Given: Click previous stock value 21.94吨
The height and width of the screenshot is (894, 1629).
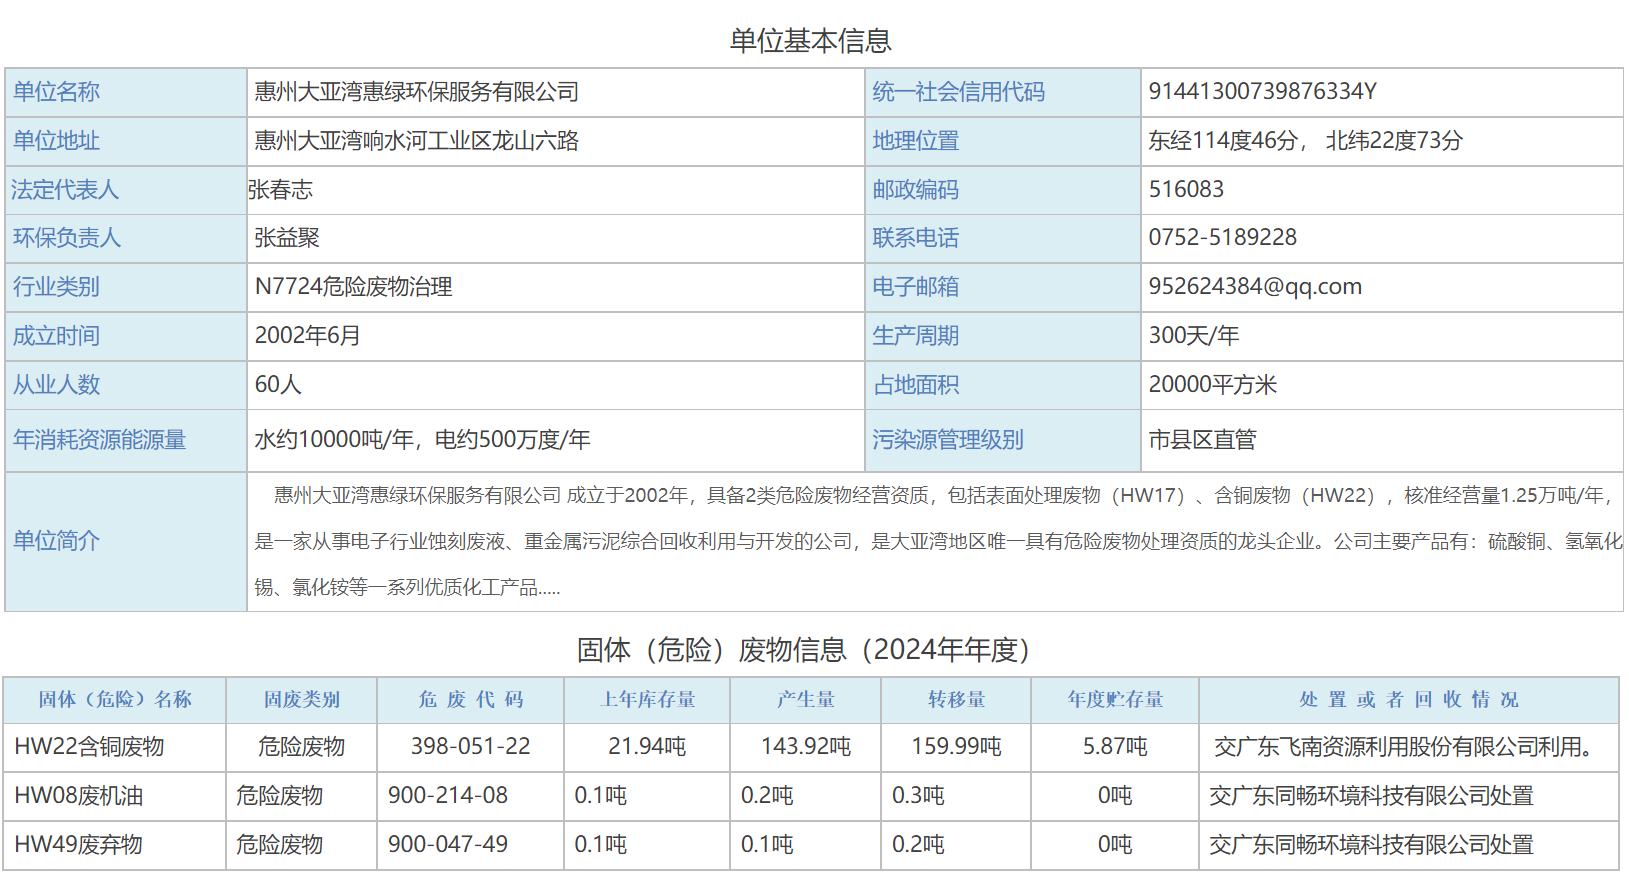Looking at the screenshot, I should (x=647, y=747).
